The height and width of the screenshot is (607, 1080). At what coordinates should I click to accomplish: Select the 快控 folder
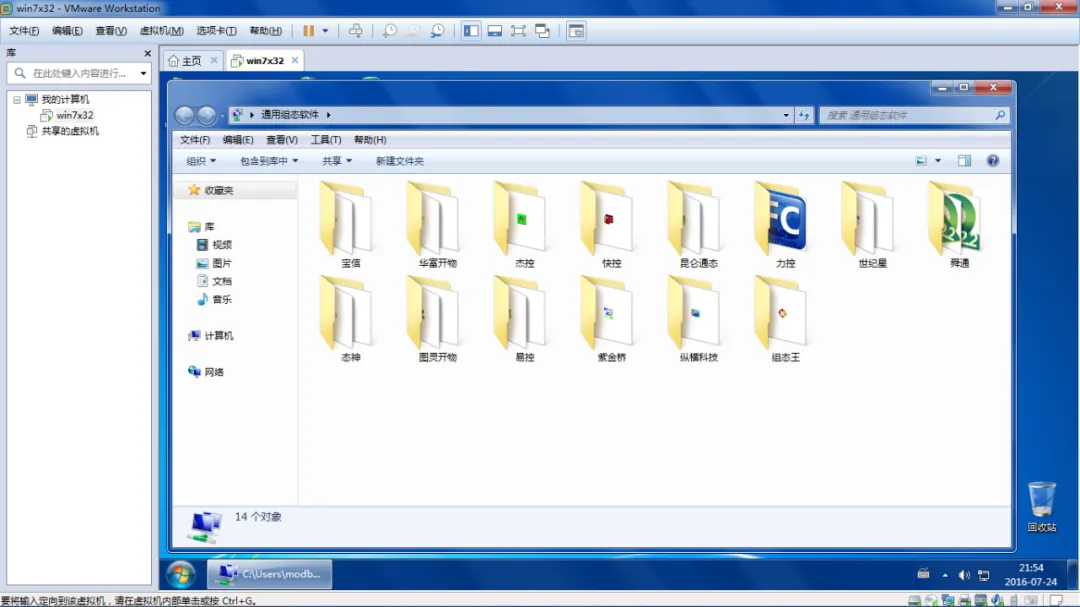click(x=611, y=225)
